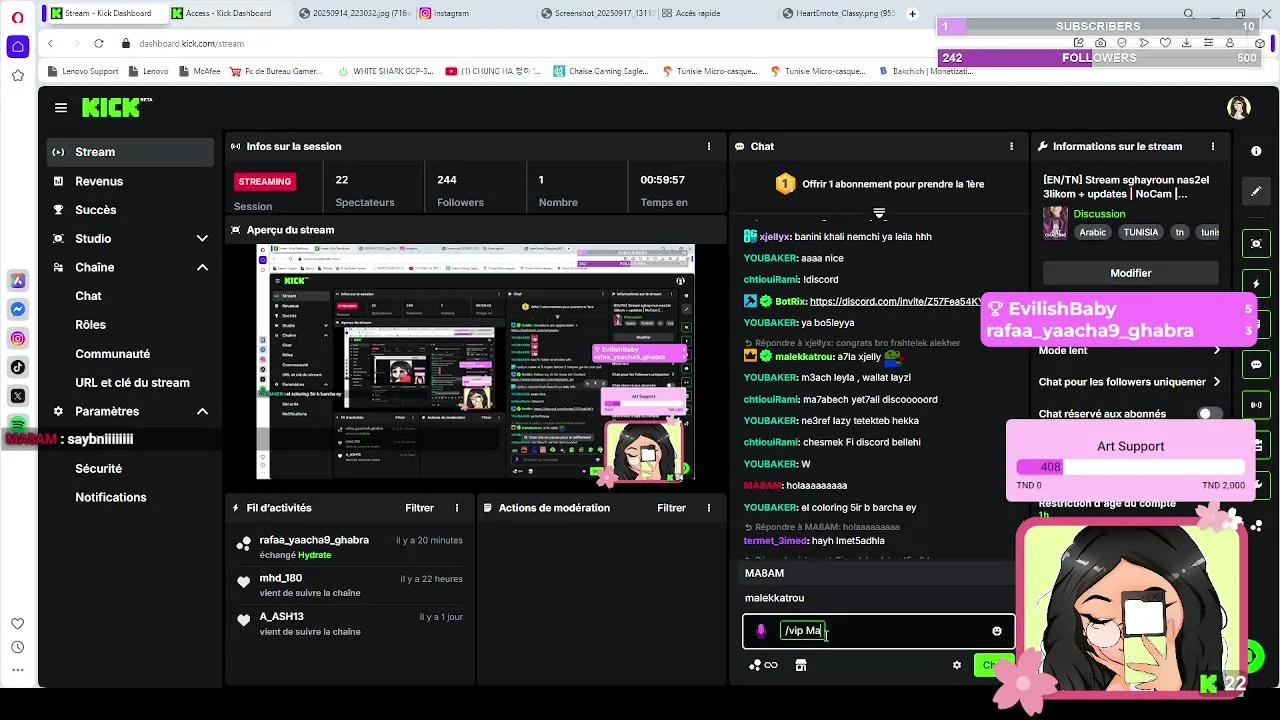The image size is (1280, 720).
Task: Click the chat bubble icon in right rail
Action: pos(1257,365)
